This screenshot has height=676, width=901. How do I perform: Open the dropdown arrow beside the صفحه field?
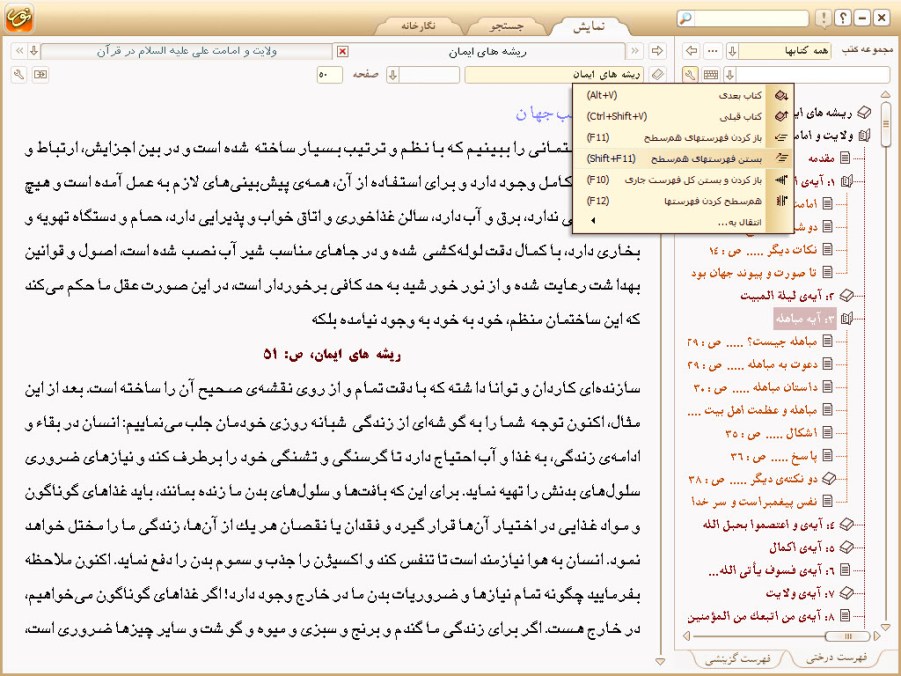click(392, 75)
